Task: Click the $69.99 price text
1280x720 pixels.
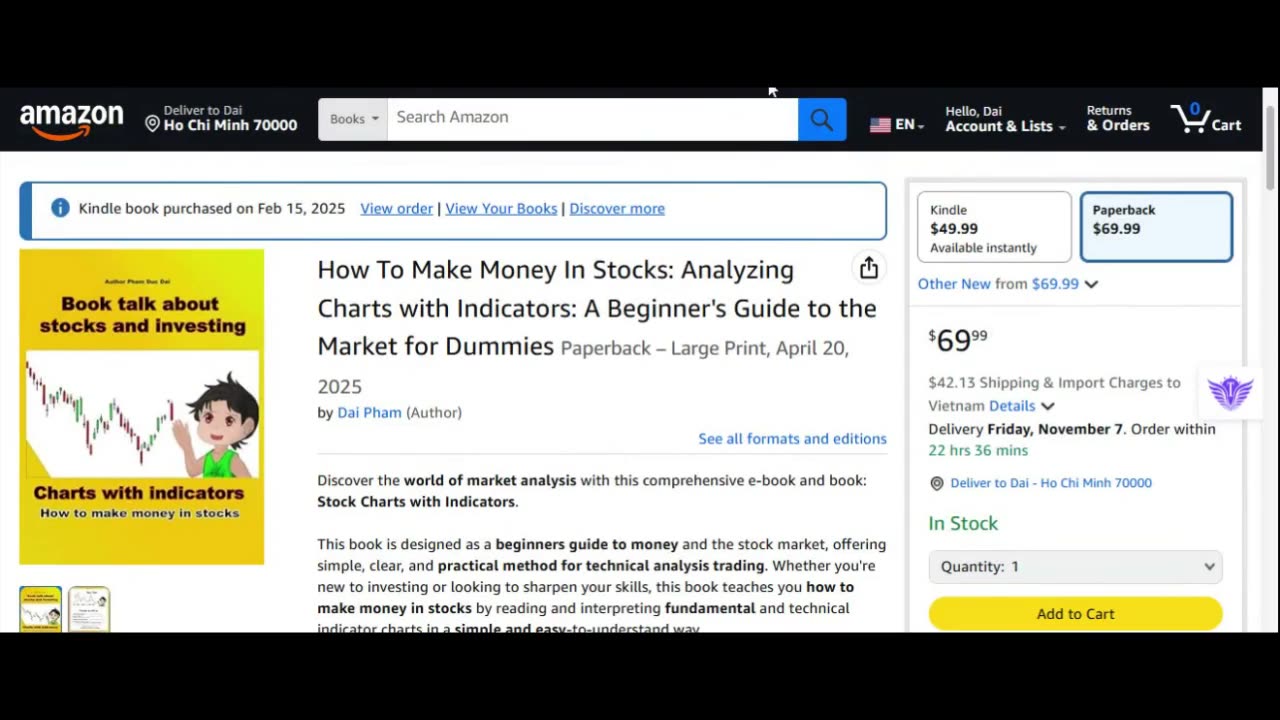Action: 958,340
